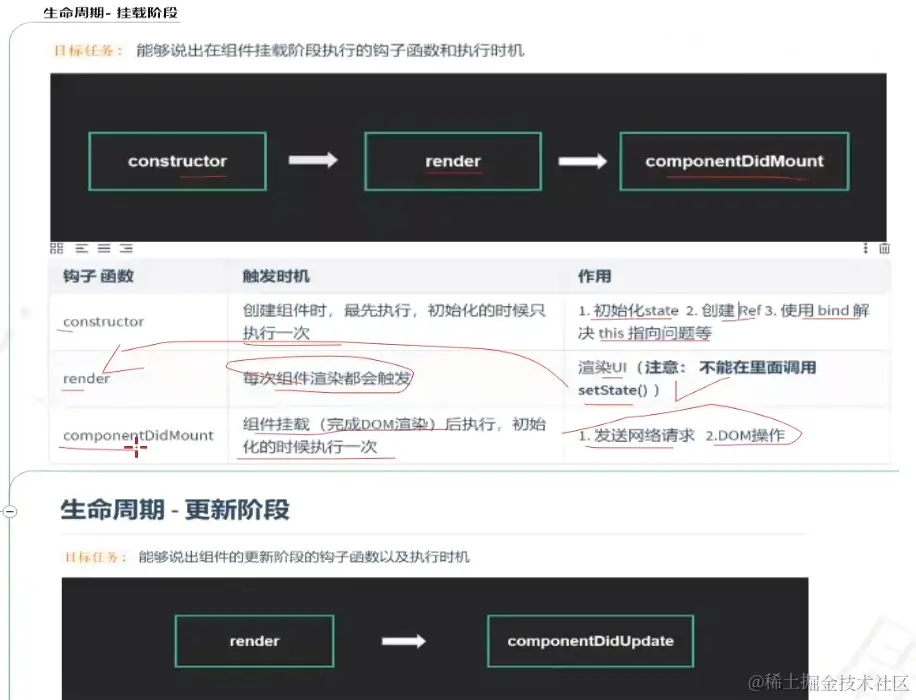Select the componentDidMount box in diagram
916x700 pixels.
pos(734,161)
